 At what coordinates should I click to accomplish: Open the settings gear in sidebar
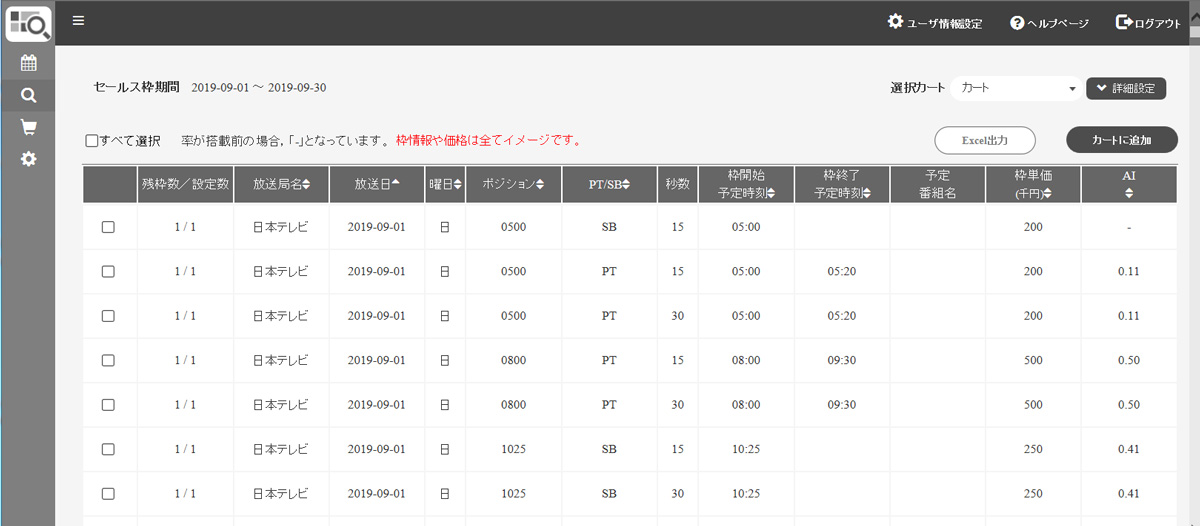(x=28, y=159)
